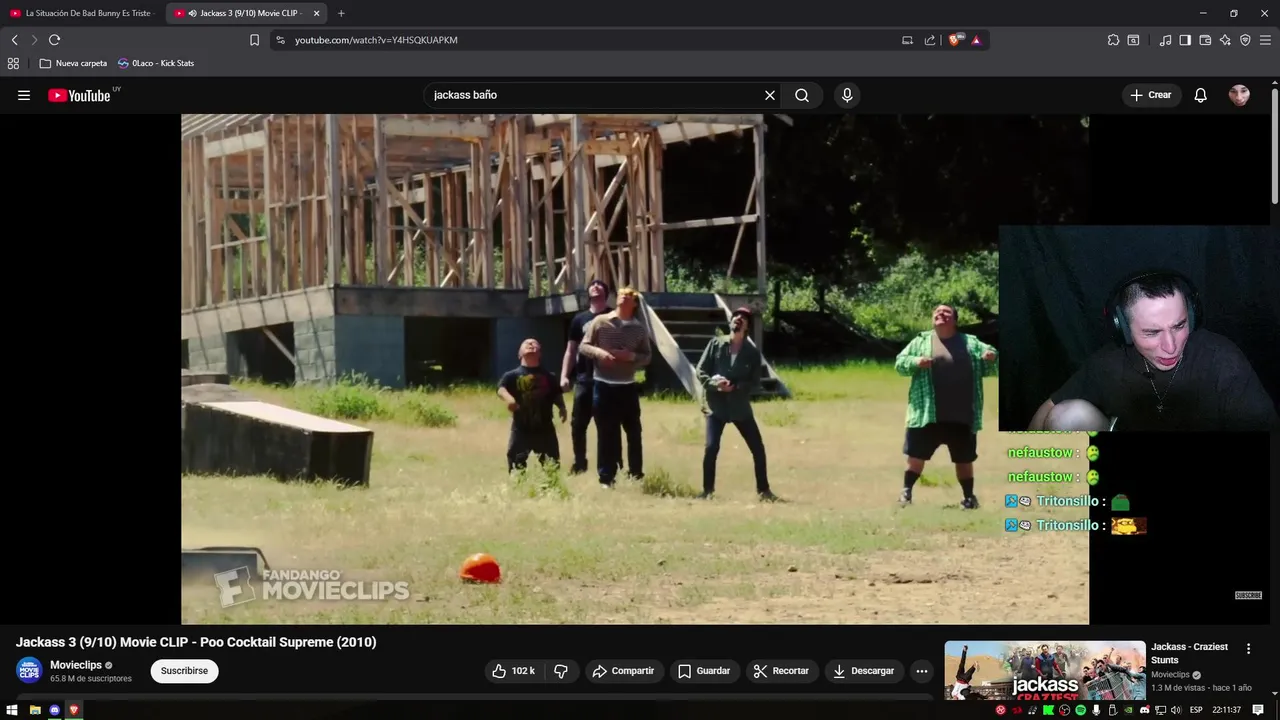Open 'Jackass - Craziest Stunts' recommended thumbnail
This screenshot has height=720, width=1280.
click(1045, 670)
